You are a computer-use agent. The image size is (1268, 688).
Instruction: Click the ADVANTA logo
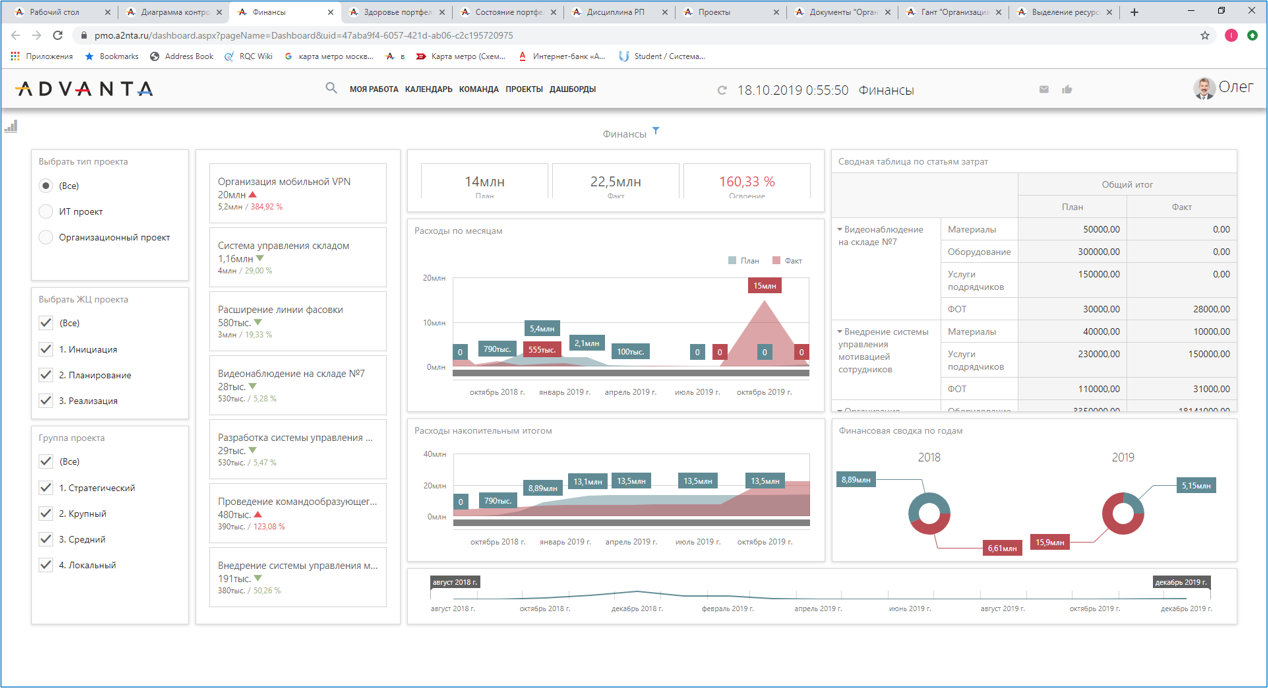pyautogui.click(x=84, y=89)
